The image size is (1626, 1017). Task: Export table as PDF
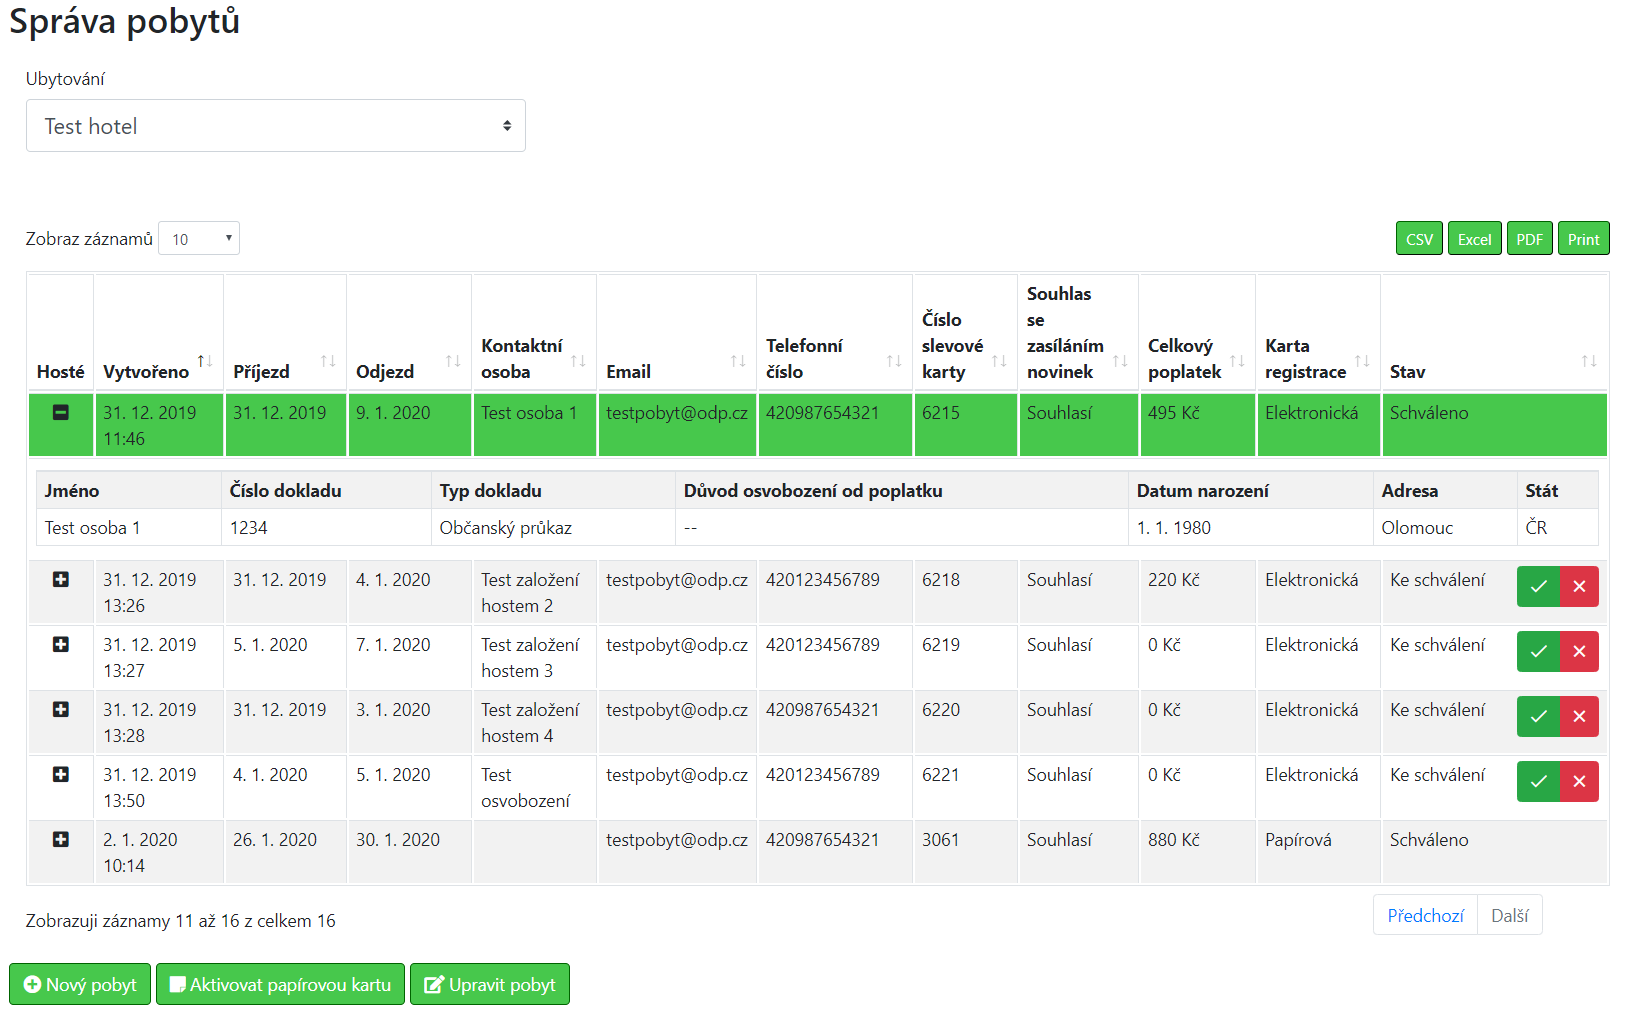pyautogui.click(x=1529, y=238)
